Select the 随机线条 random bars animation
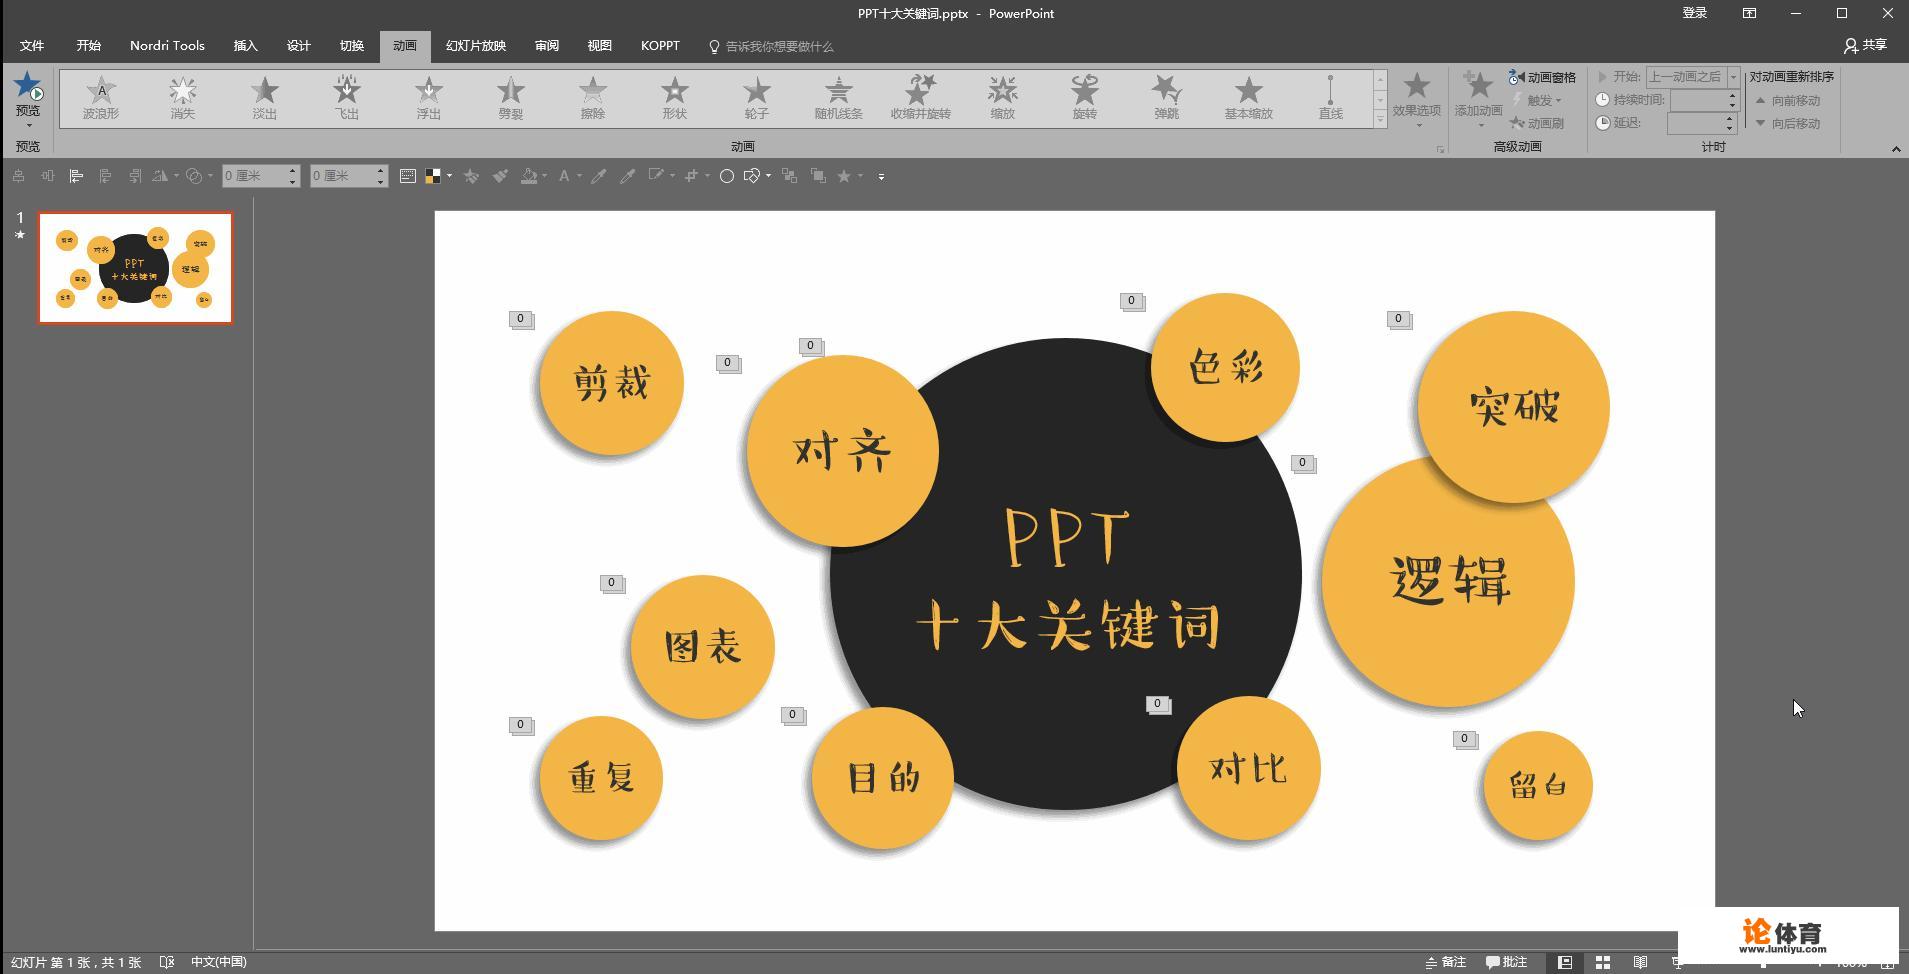Viewport: 1909px width, 974px height. click(839, 98)
